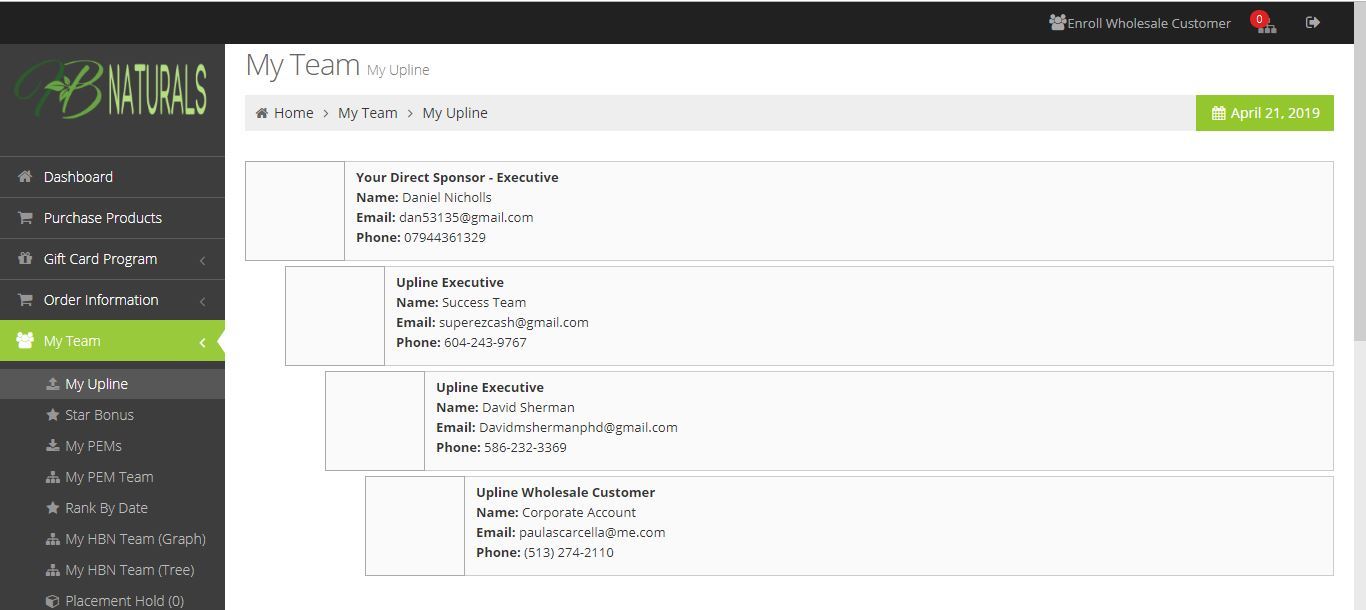Click the Star Bonus star icon

tap(53, 415)
